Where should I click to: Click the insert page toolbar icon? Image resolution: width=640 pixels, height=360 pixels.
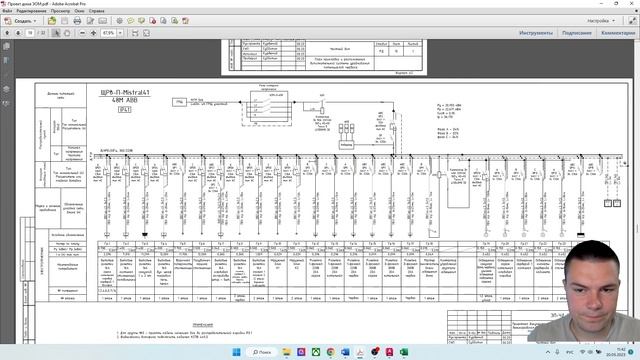163,21
